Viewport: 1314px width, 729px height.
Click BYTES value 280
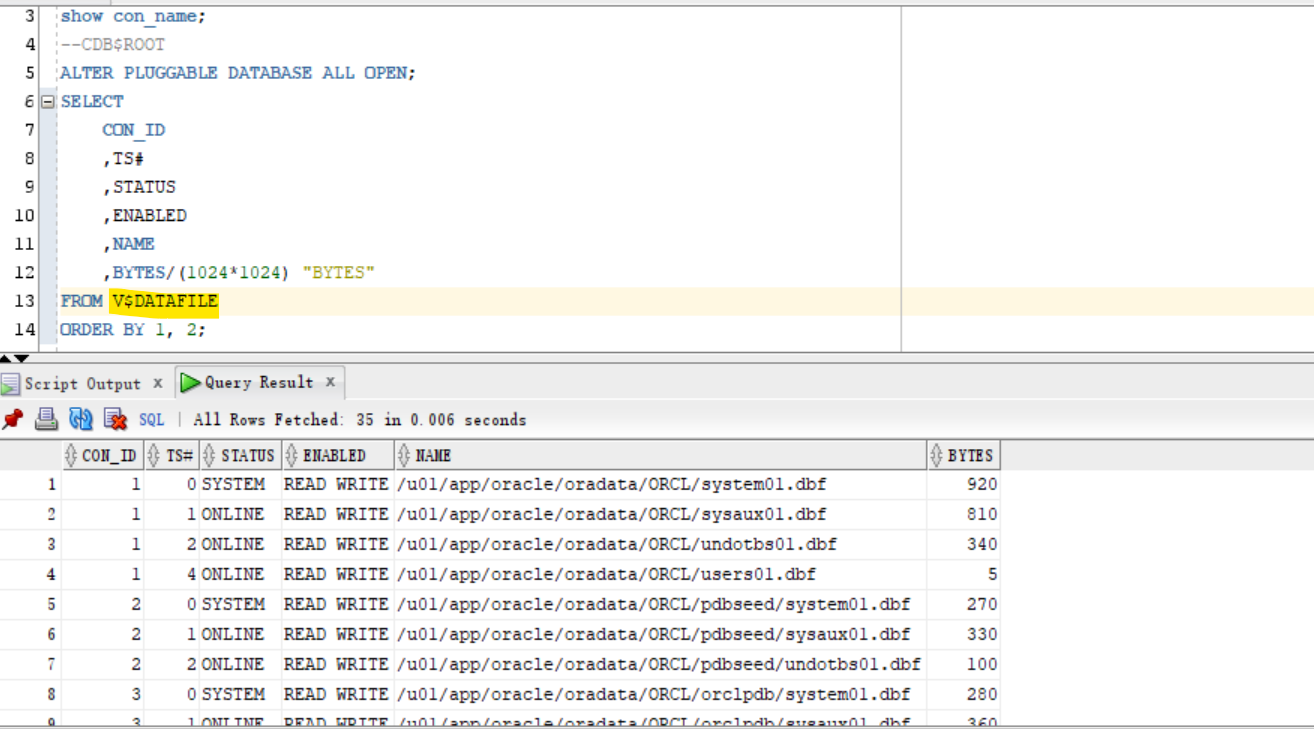(x=963, y=694)
